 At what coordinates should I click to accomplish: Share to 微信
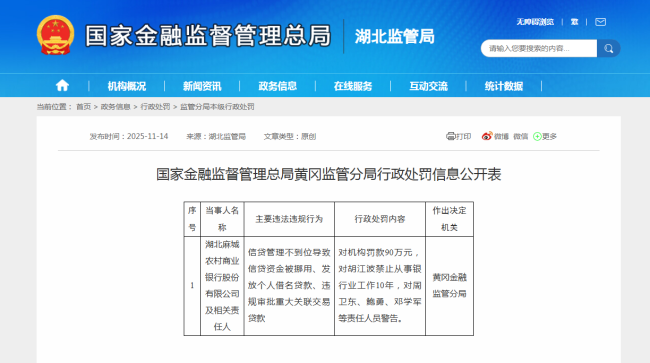point(521,136)
